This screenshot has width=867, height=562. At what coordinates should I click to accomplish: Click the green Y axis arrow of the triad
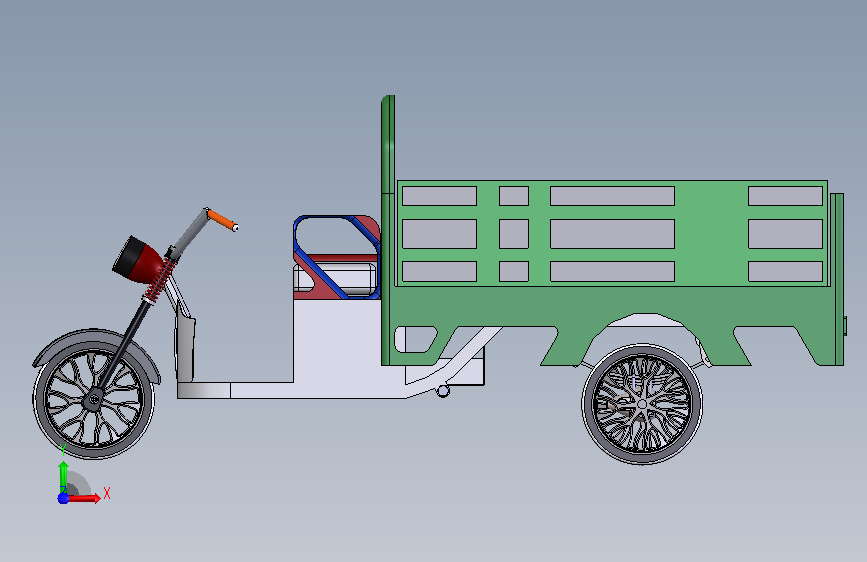point(63,475)
